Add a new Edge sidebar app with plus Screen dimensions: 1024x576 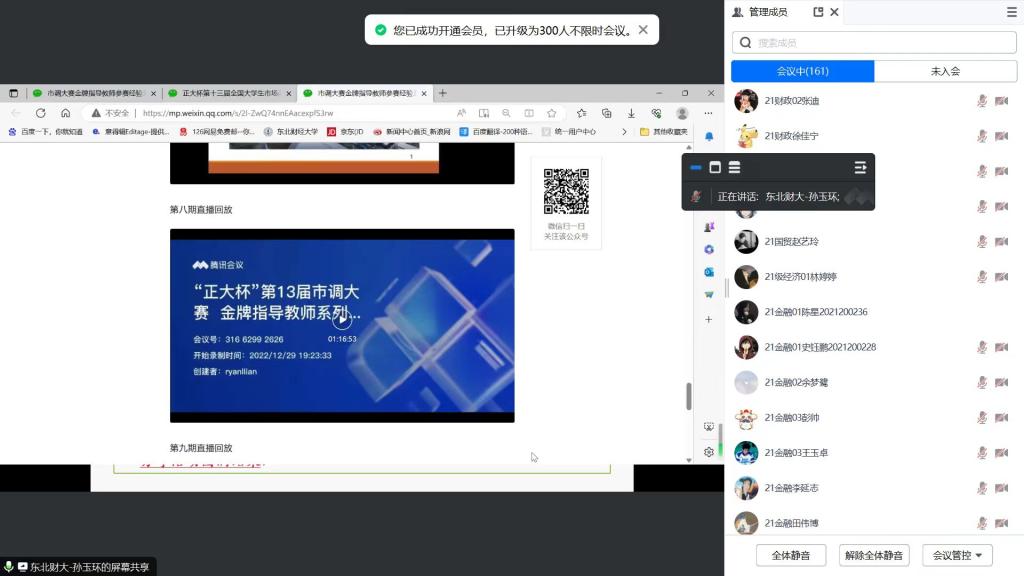coord(709,319)
